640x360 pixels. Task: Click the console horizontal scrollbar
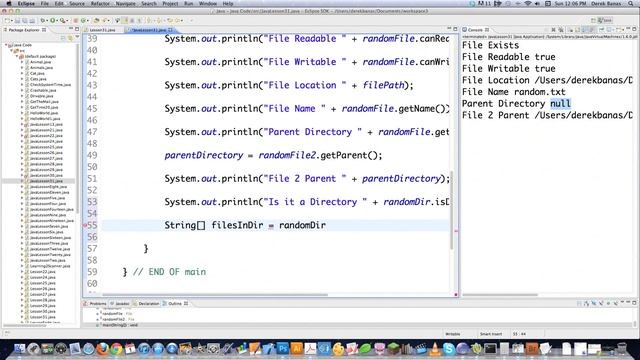[500, 295]
